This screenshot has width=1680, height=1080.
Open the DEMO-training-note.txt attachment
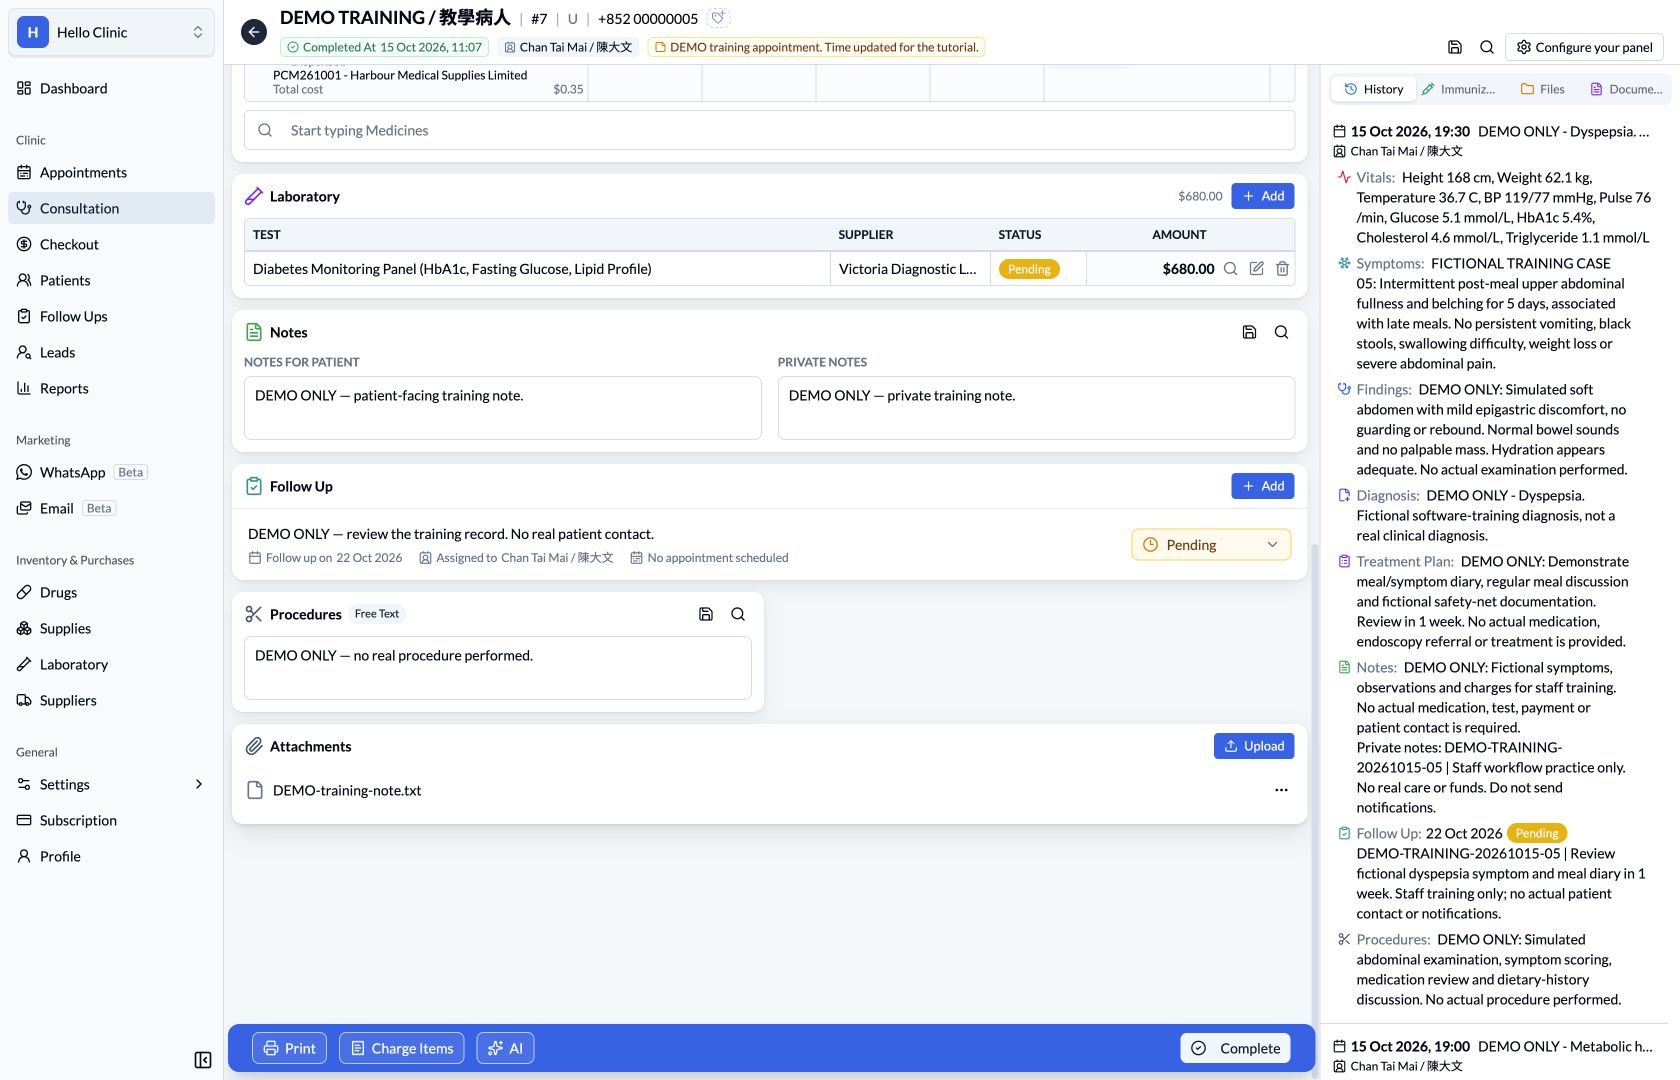[x=346, y=790]
